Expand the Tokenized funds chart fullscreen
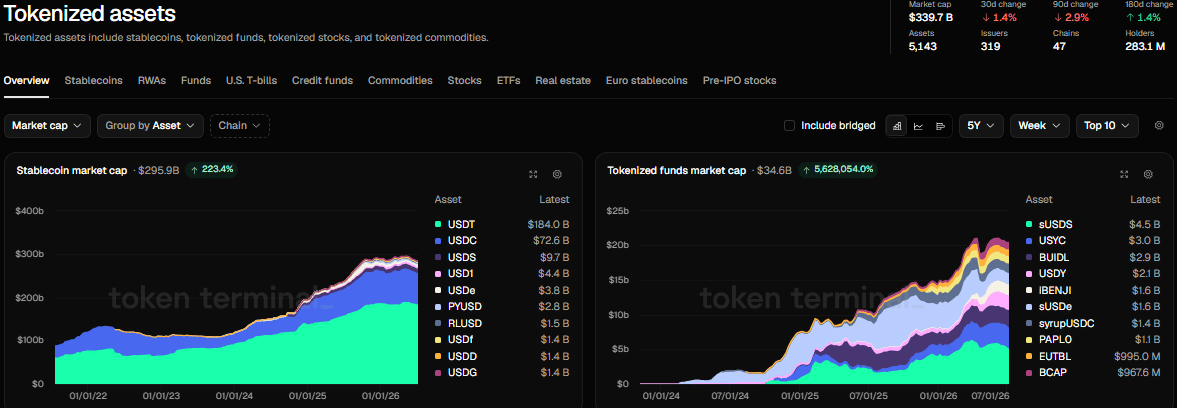 1124,174
